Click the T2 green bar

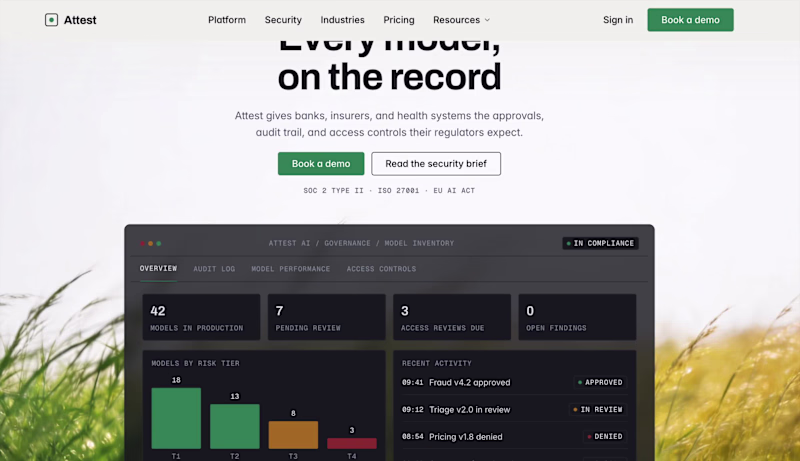point(235,426)
